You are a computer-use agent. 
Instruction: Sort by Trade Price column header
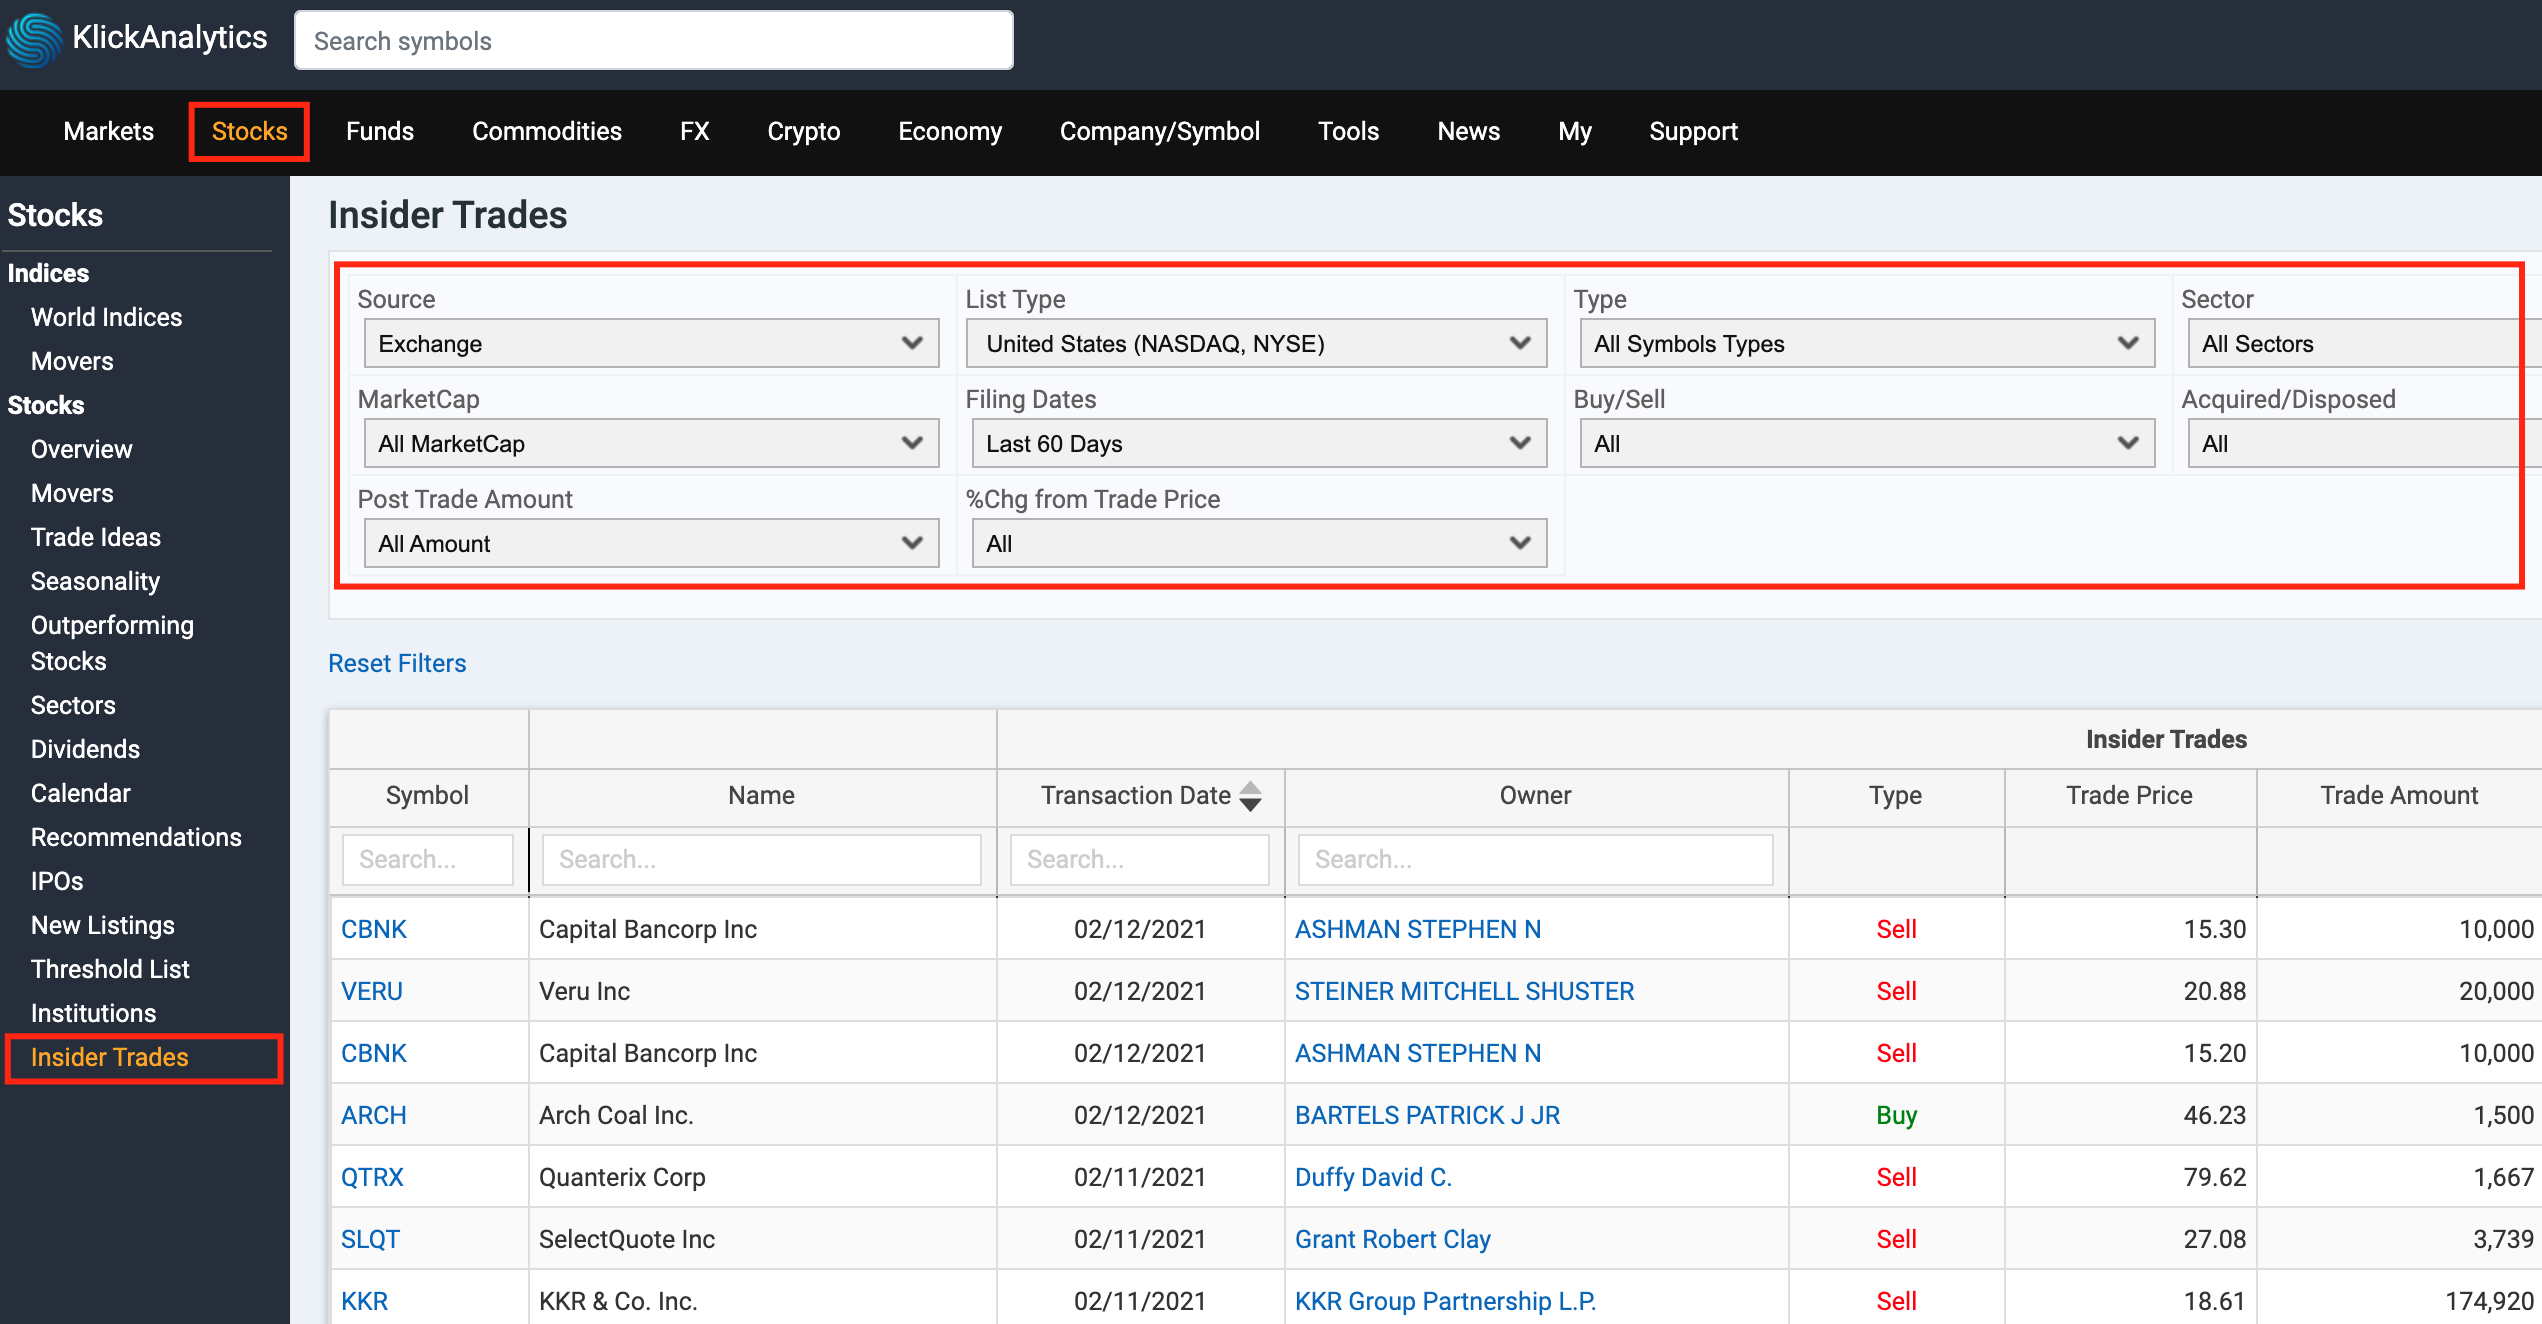[x=2129, y=796]
